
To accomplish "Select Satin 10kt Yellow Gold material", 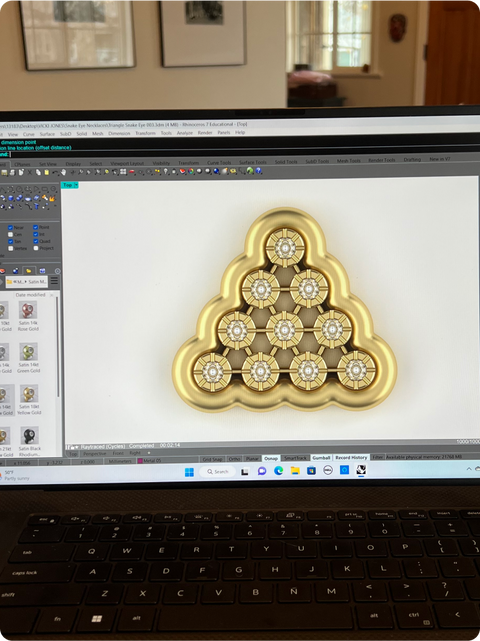I will click(29, 400).
